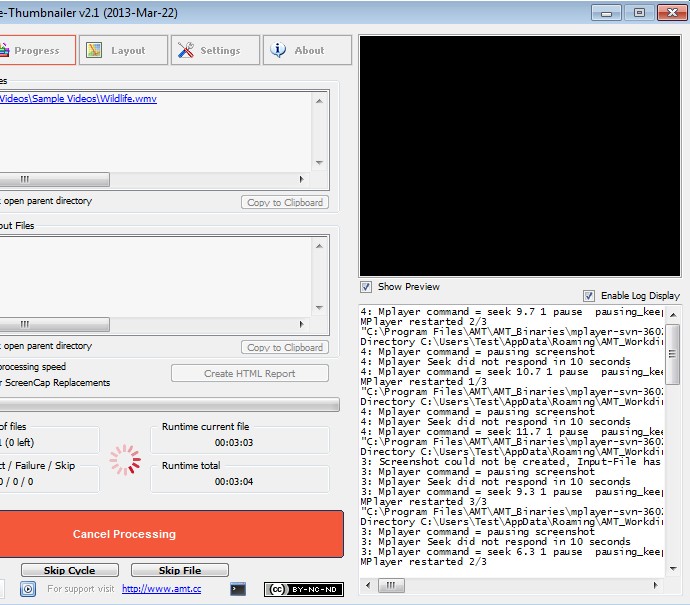Click the Runtime total value 00:03:04
The image size is (690, 605).
point(234,482)
